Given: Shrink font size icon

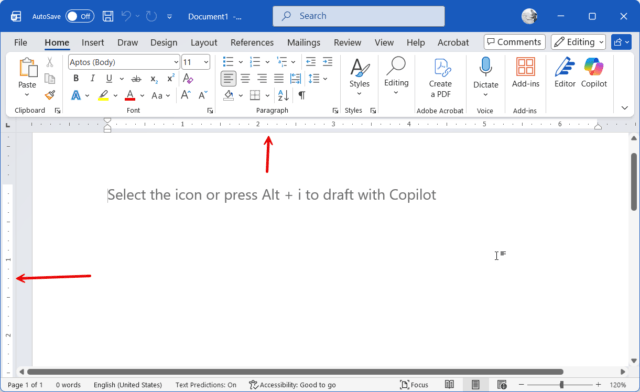Looking at the screenshot, I should coord(202,95).
